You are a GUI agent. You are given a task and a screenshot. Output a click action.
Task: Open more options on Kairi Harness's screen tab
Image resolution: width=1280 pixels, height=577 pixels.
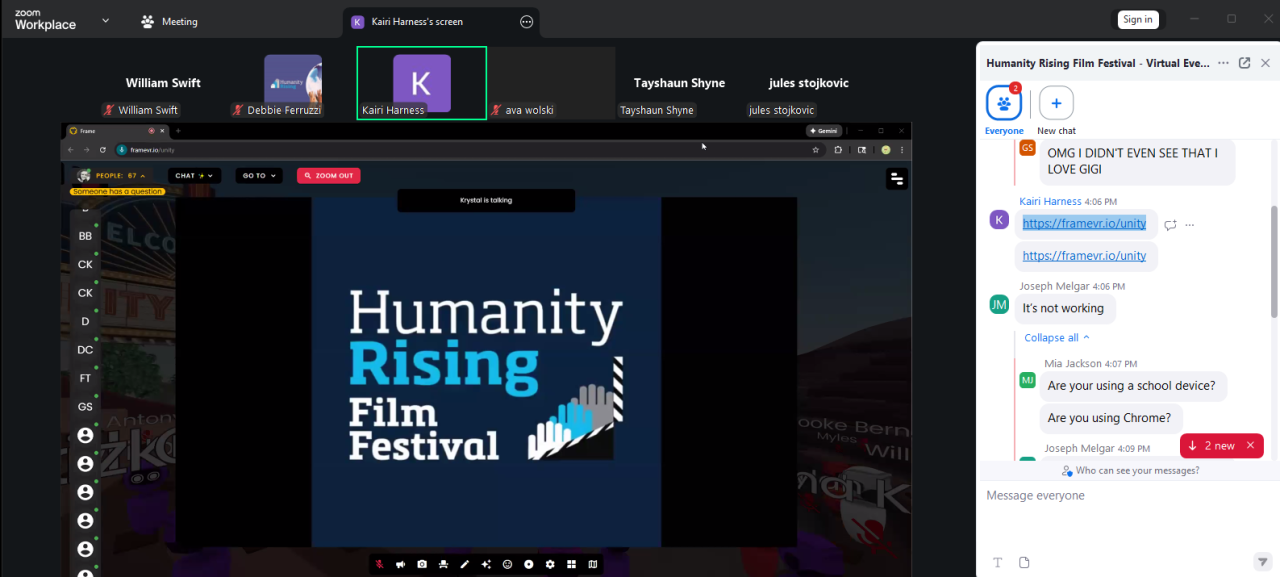pyautogui.click(x=526, y=21)
